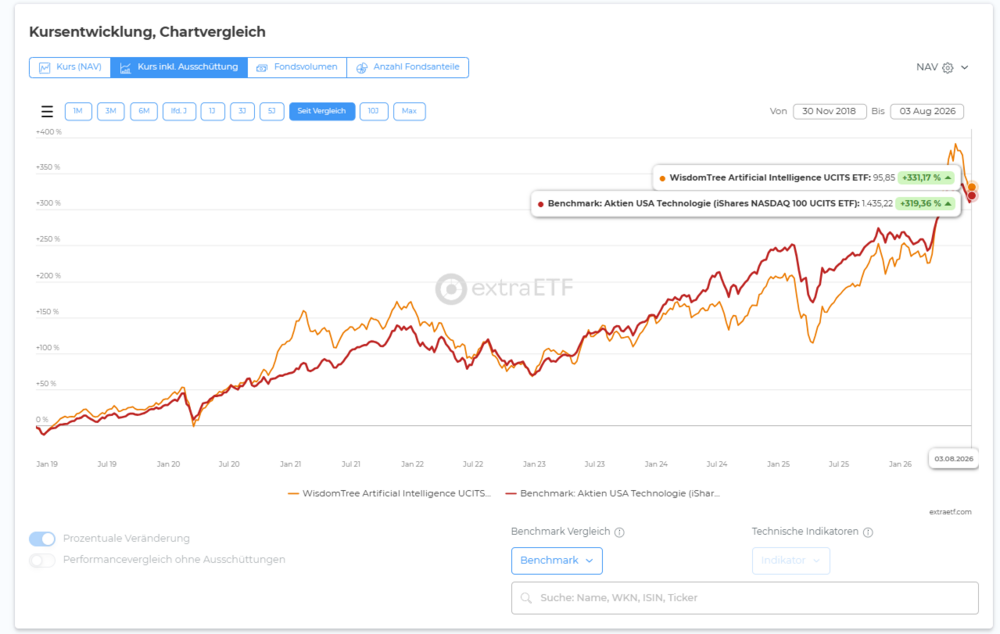
Task: Enable Performancevergleich ohne Ausschüttungen switch
Action: point(42,560)
